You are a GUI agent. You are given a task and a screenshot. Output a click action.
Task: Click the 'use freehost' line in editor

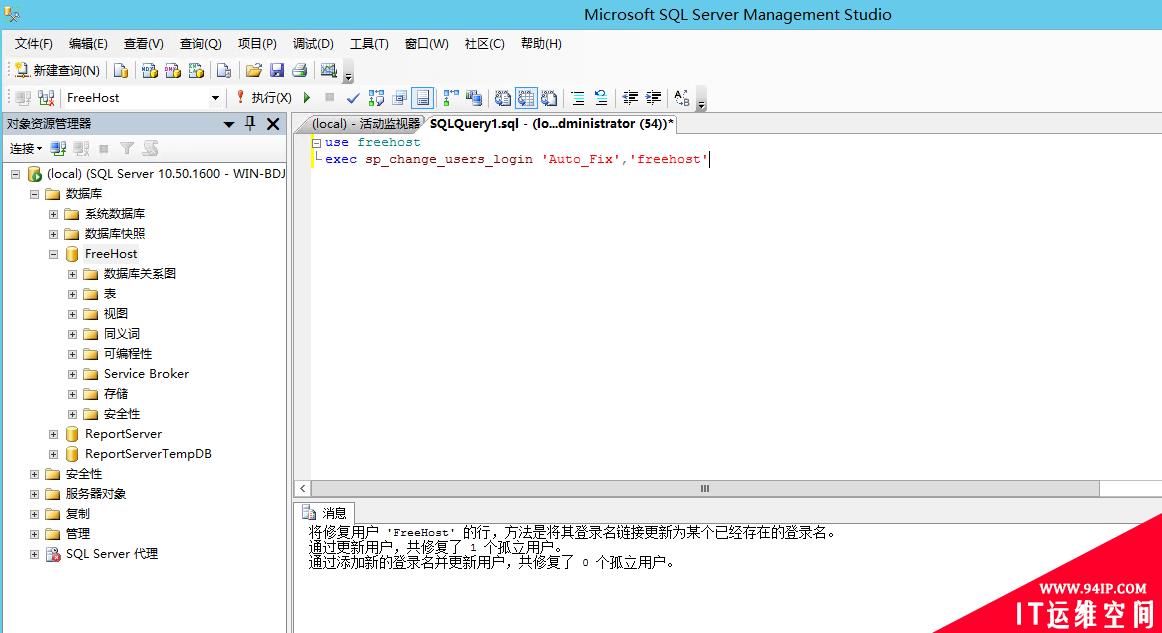[x=372, y=142]
